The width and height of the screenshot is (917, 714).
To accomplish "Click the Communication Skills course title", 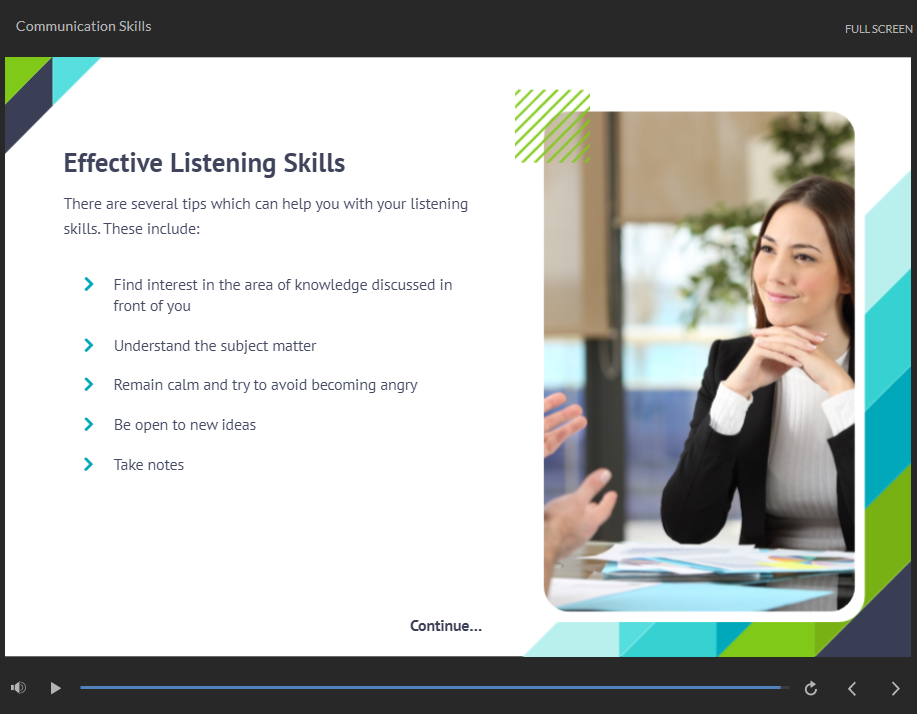I will pos(84,26).
